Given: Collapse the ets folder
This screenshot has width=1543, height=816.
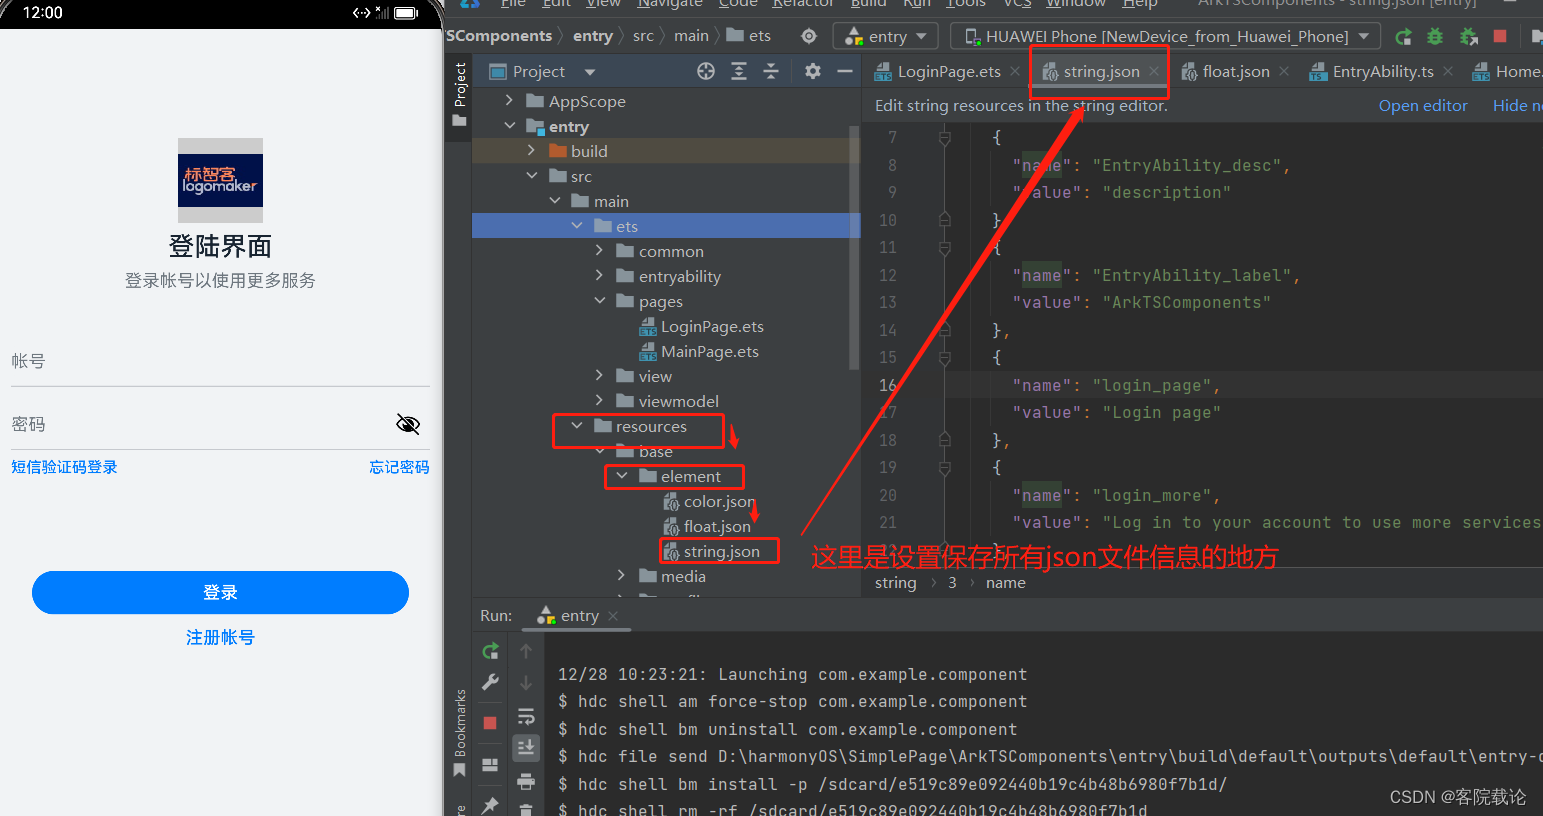Looking at the screenshot, I should (x=577, y=226).
